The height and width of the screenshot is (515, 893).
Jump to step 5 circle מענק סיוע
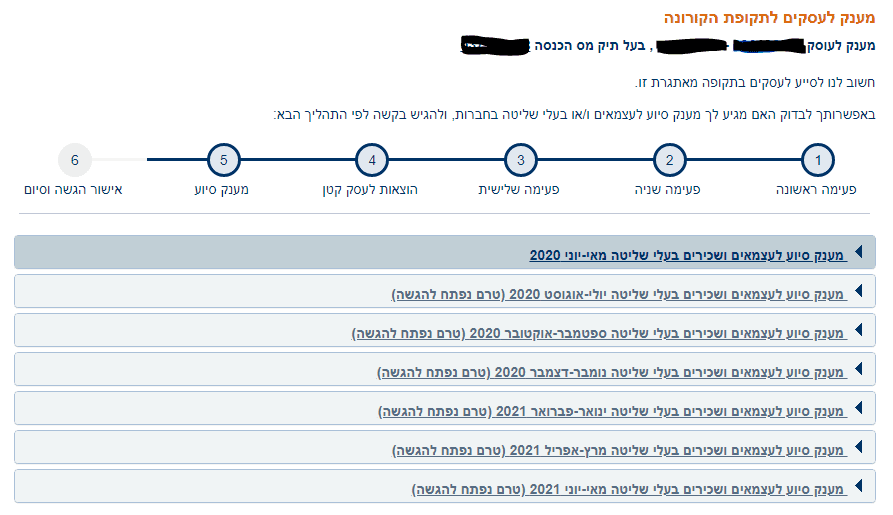point(223,160)
